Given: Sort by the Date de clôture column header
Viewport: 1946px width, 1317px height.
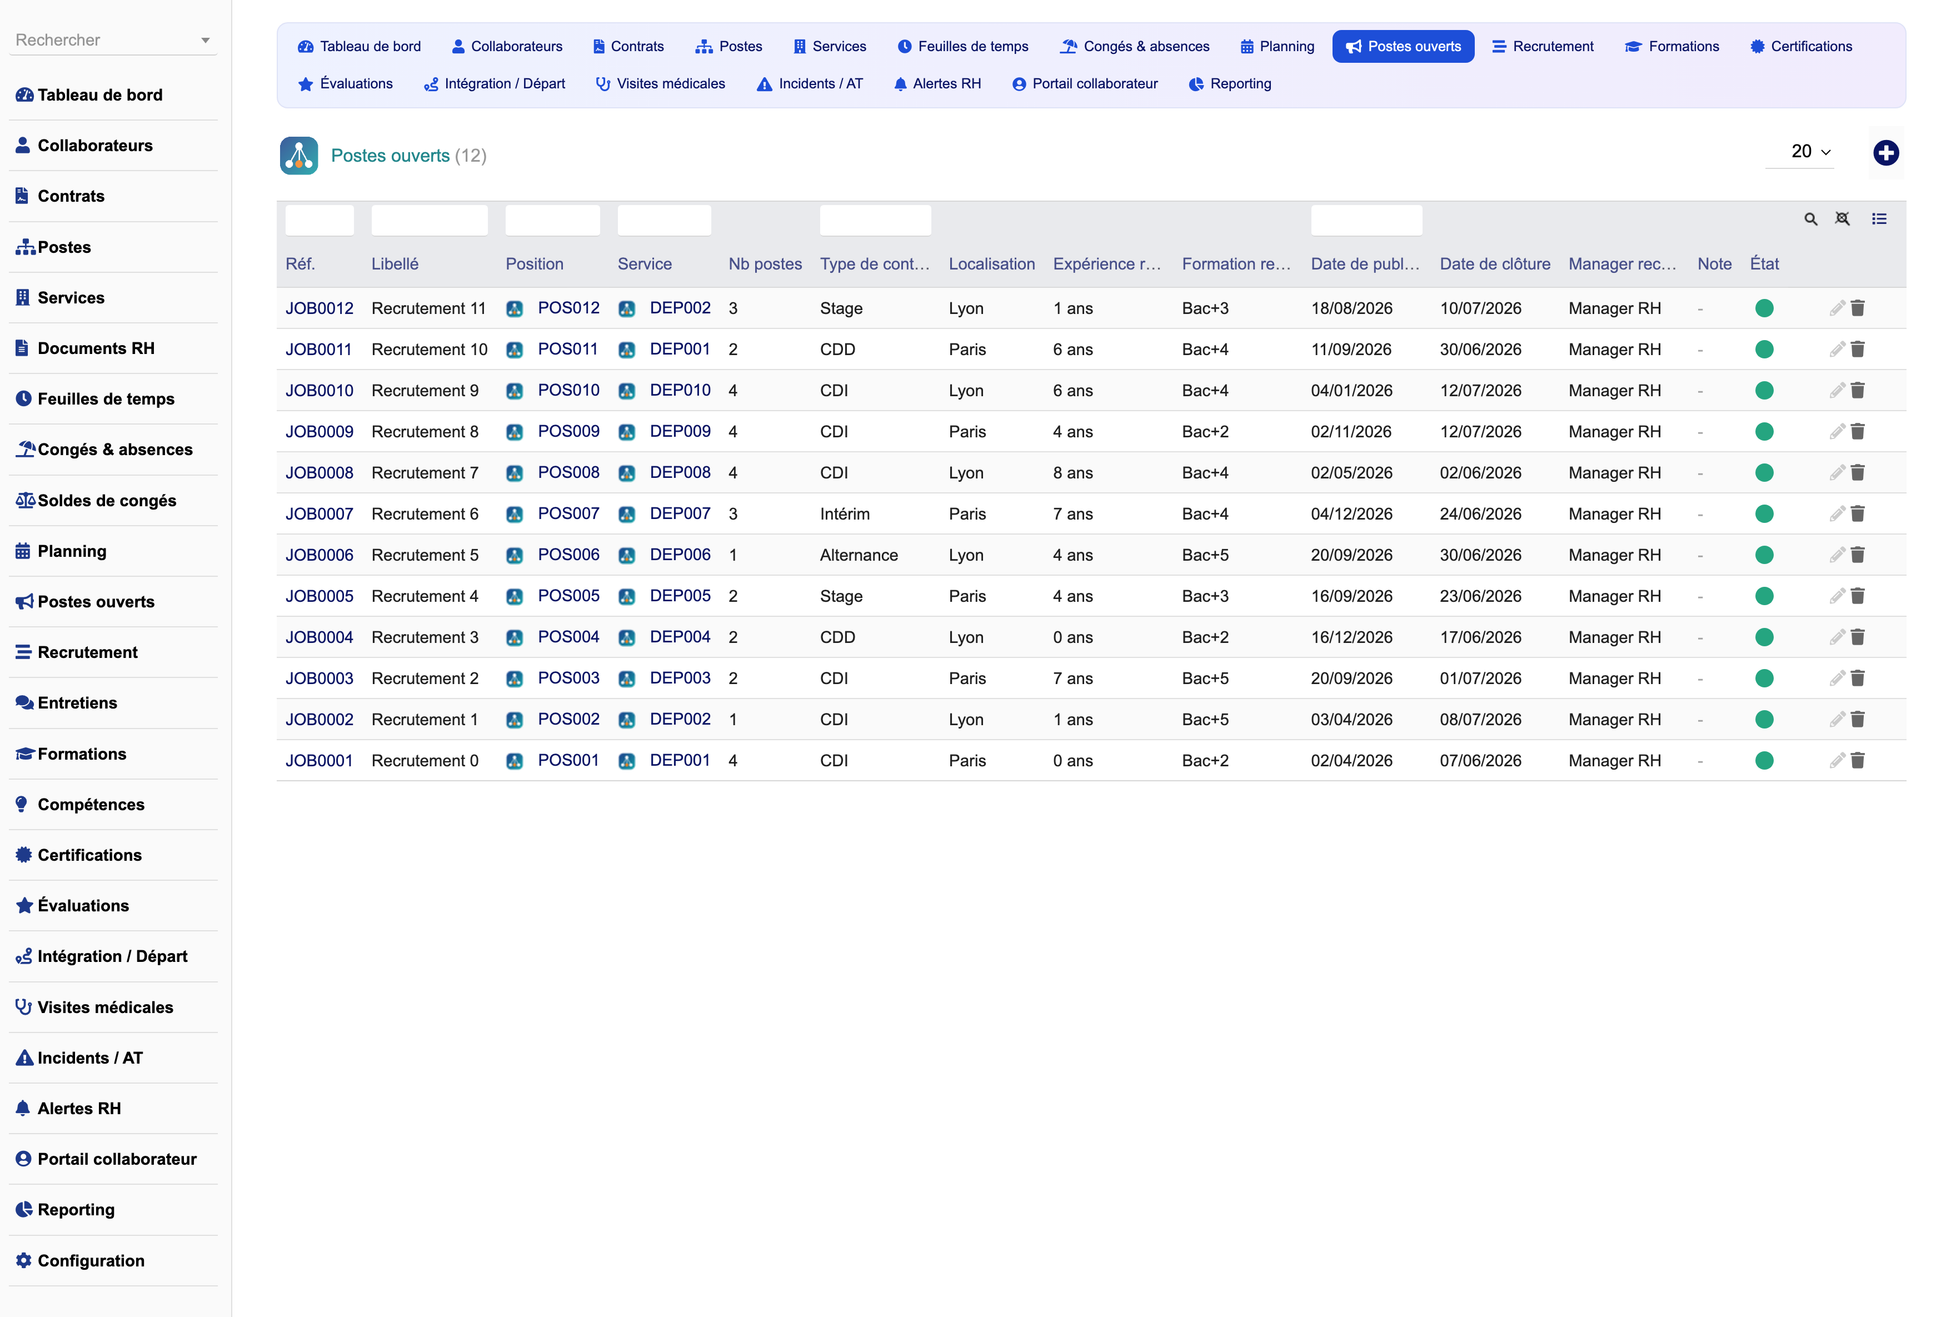Looking at the screenshot, I should pyautogui.click(x=1495, y=264).
